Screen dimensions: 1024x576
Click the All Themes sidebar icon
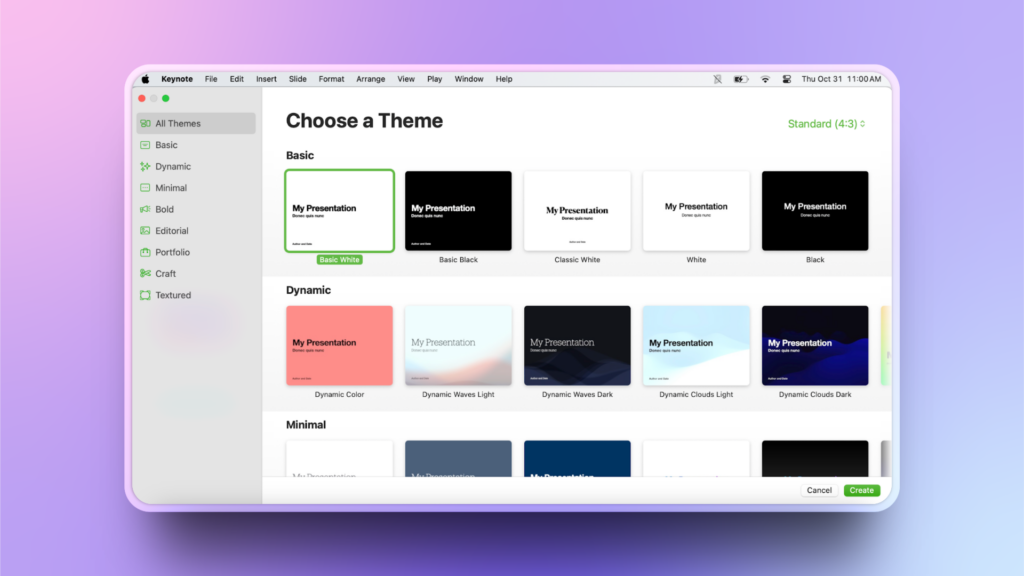pos(146,124)
